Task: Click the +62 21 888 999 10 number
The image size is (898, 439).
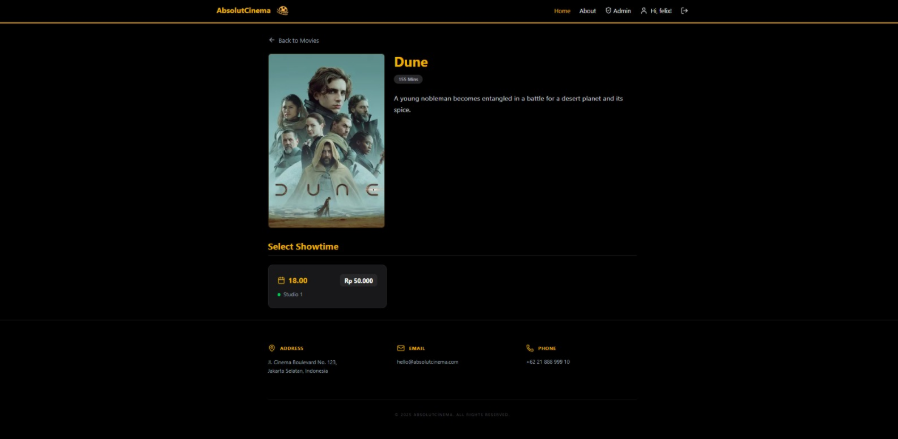Action: tap(548, 362)
